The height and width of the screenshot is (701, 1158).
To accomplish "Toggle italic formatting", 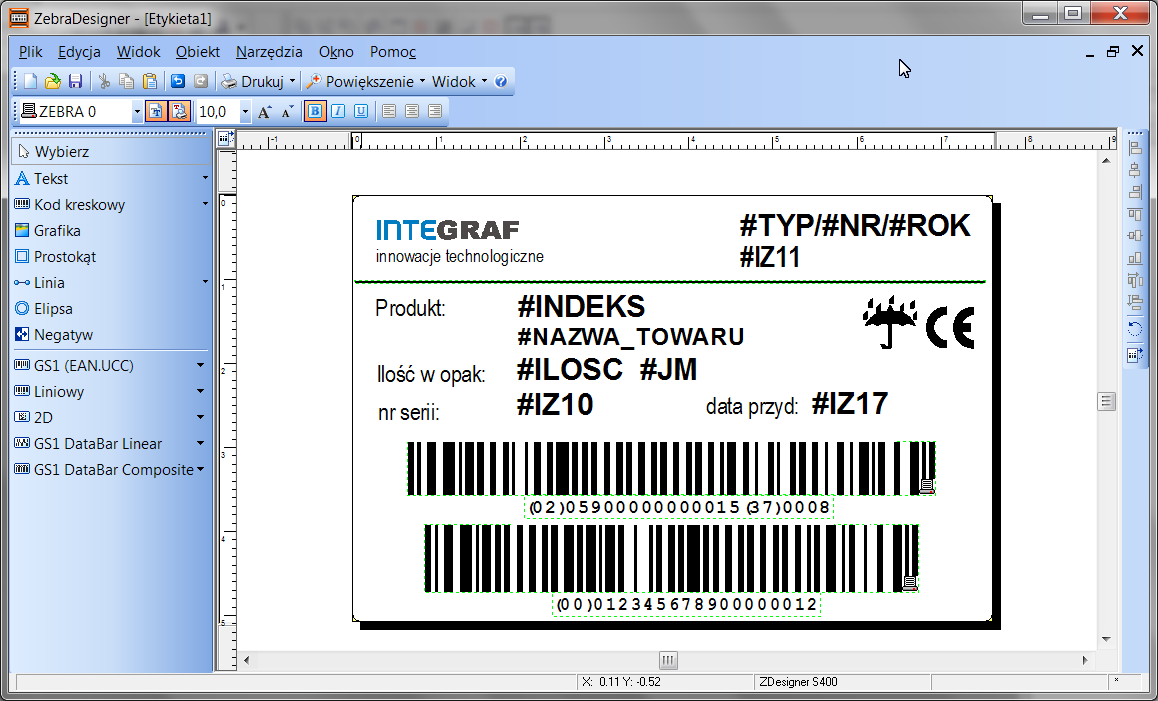I will pos(338,112).
